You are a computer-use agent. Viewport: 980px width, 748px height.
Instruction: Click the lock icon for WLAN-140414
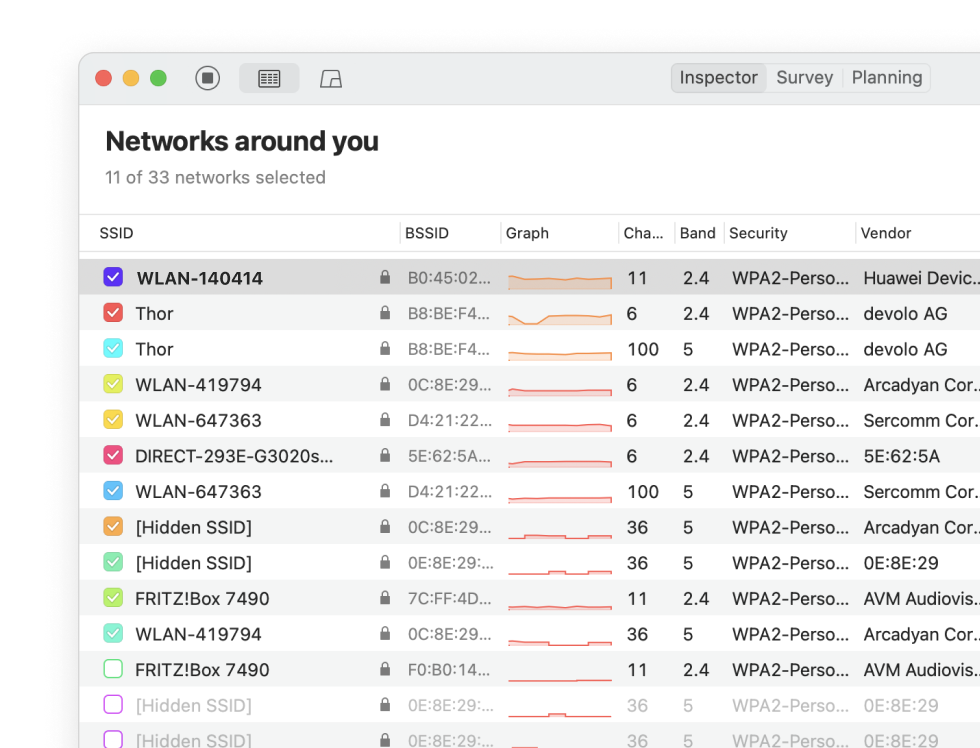pyautogui.click(x=385, y=278)
